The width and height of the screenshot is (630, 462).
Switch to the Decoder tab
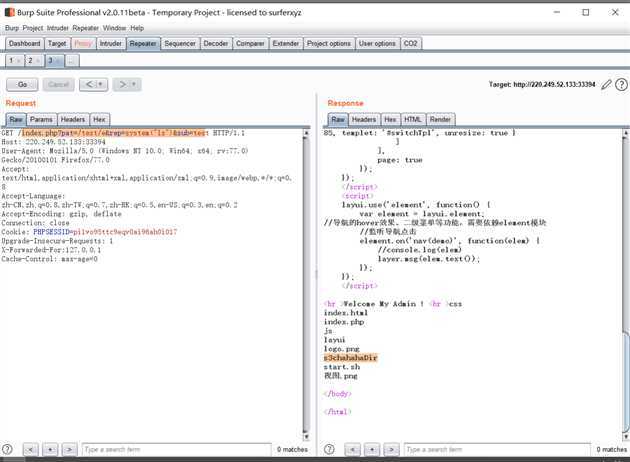pos(215,44)
